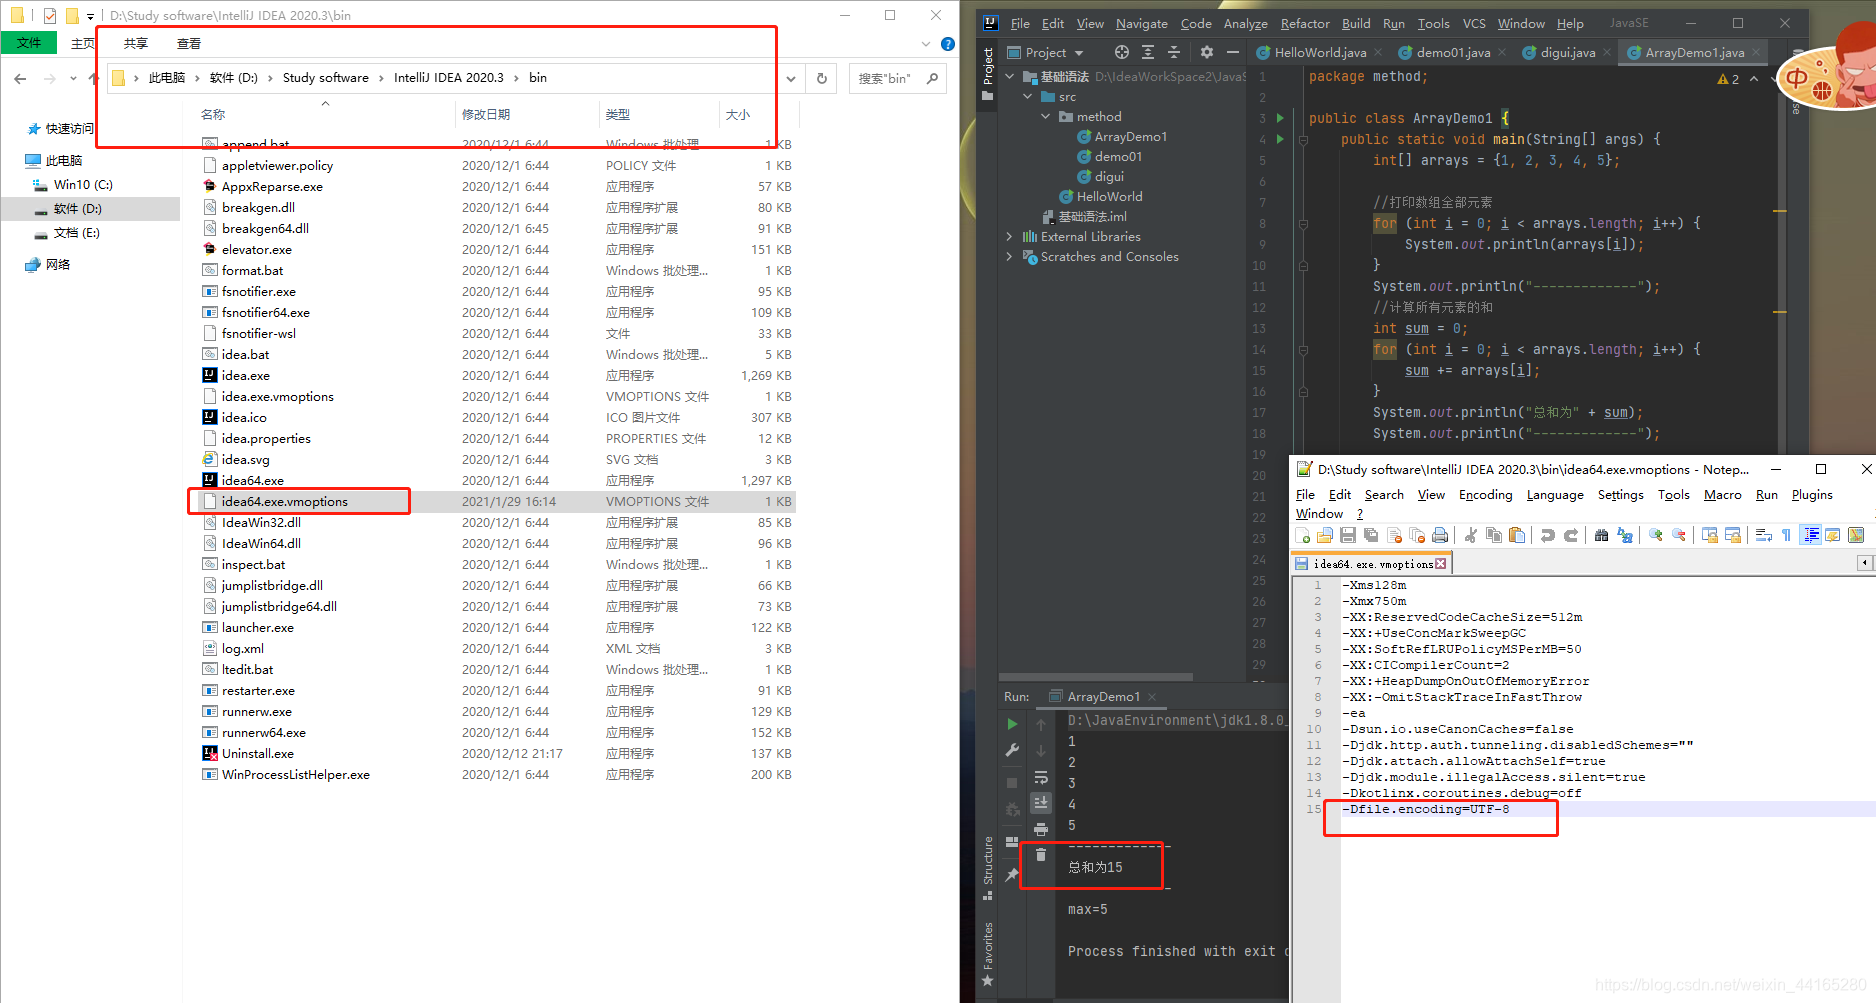The width and height of the screenshot is (1876, 1003).
Task: Click Paste icon in Notepad++ toolbar
Action: [1517, 536]
